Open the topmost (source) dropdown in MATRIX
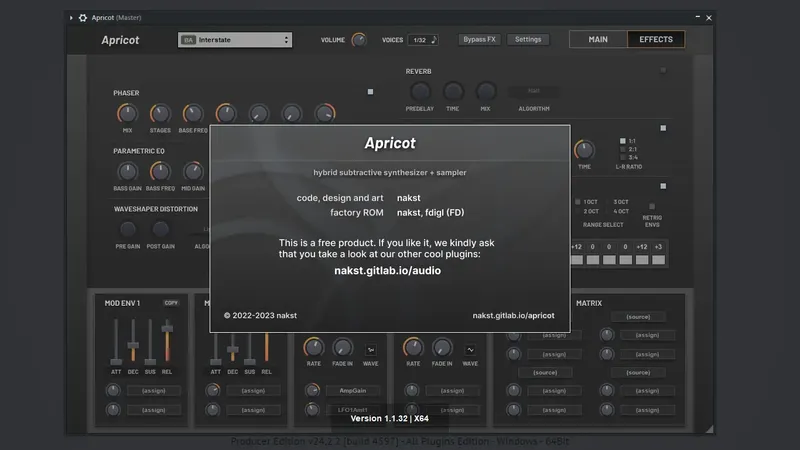The height and width of the screenshot is (450, 800). click(x=638, y=317)
